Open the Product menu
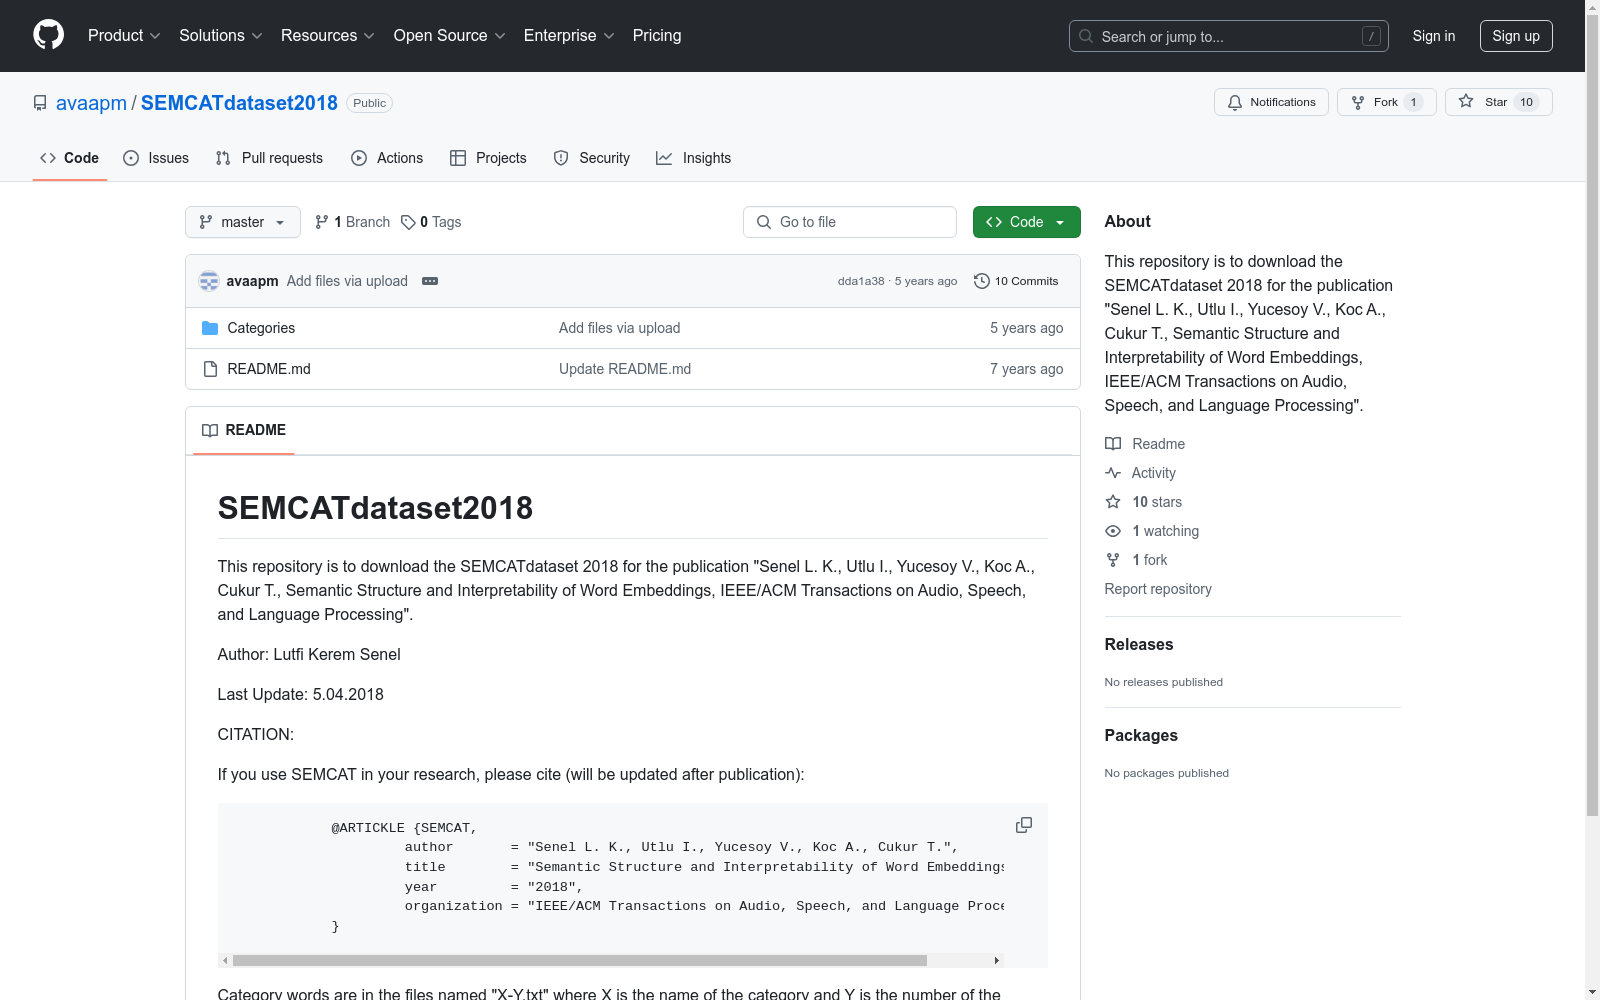This screenshot has width=1600, height=1000. [x=124, y=35]
